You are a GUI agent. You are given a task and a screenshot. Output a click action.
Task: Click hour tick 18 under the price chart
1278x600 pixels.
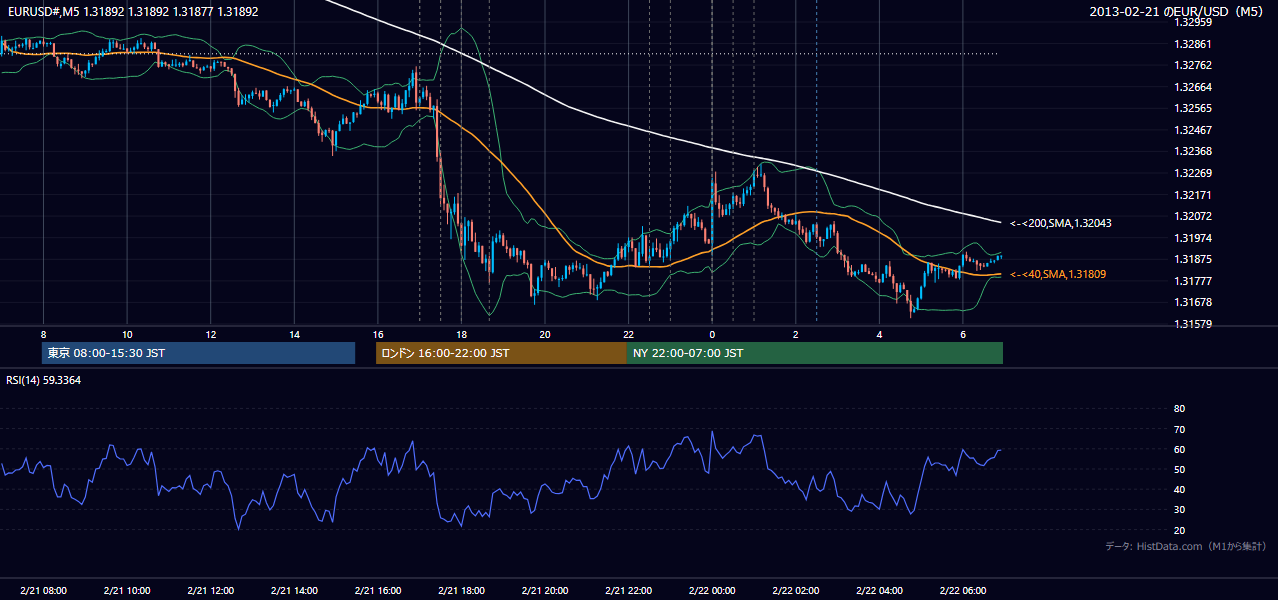pyautogui.click(x=461, y=335)
